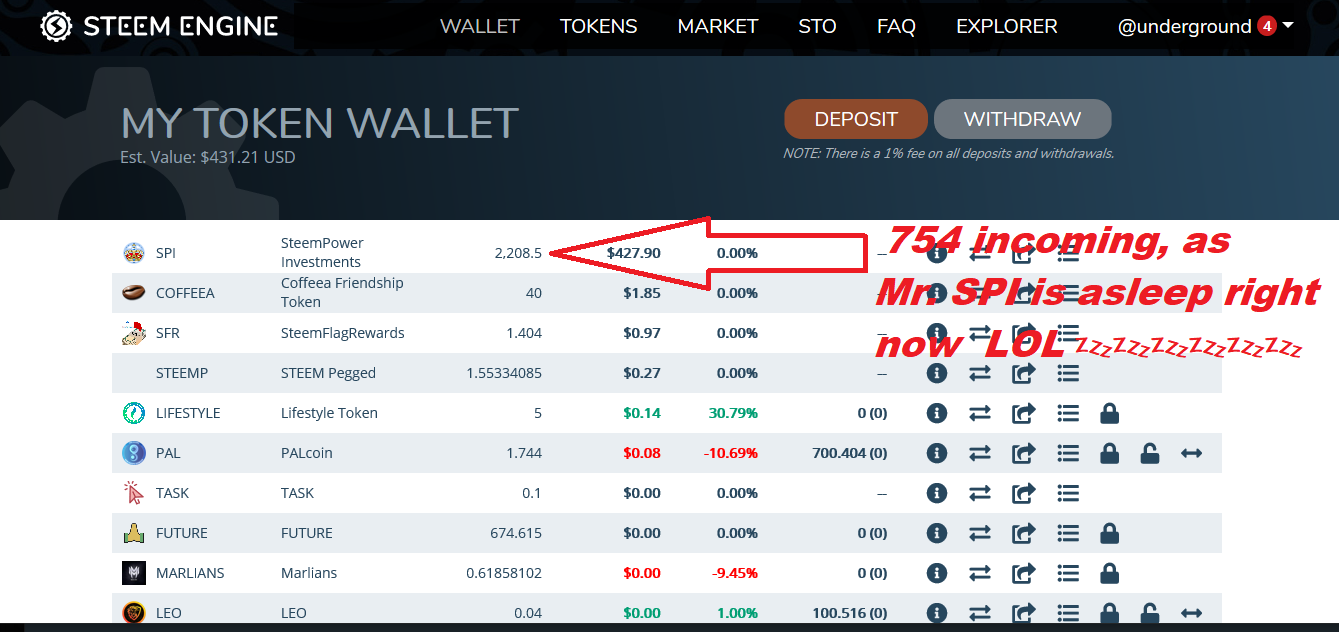Open the TOKENS page
1339x632 pixels.
pyautogui.click(x=598, y=27)
